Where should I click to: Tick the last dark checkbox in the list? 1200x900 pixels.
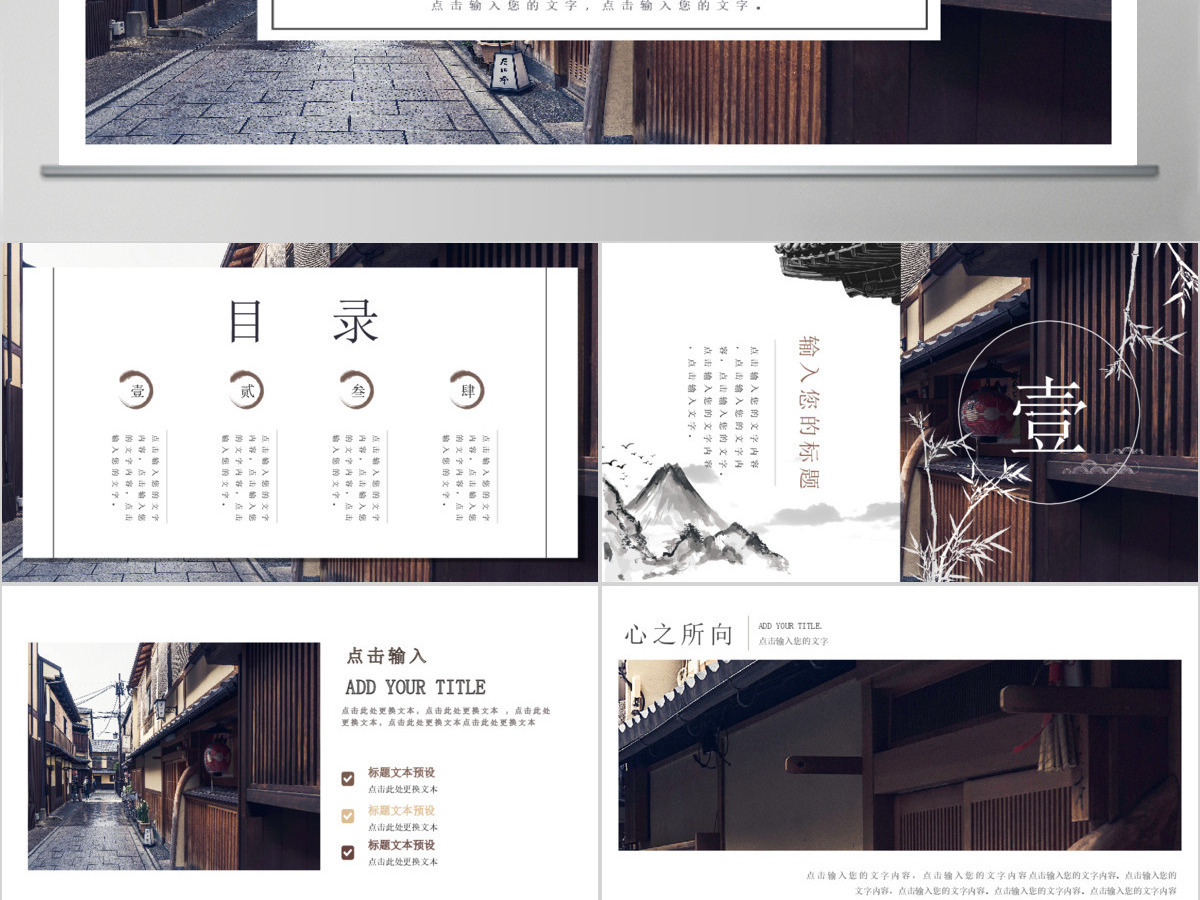(x=348, y=853)
